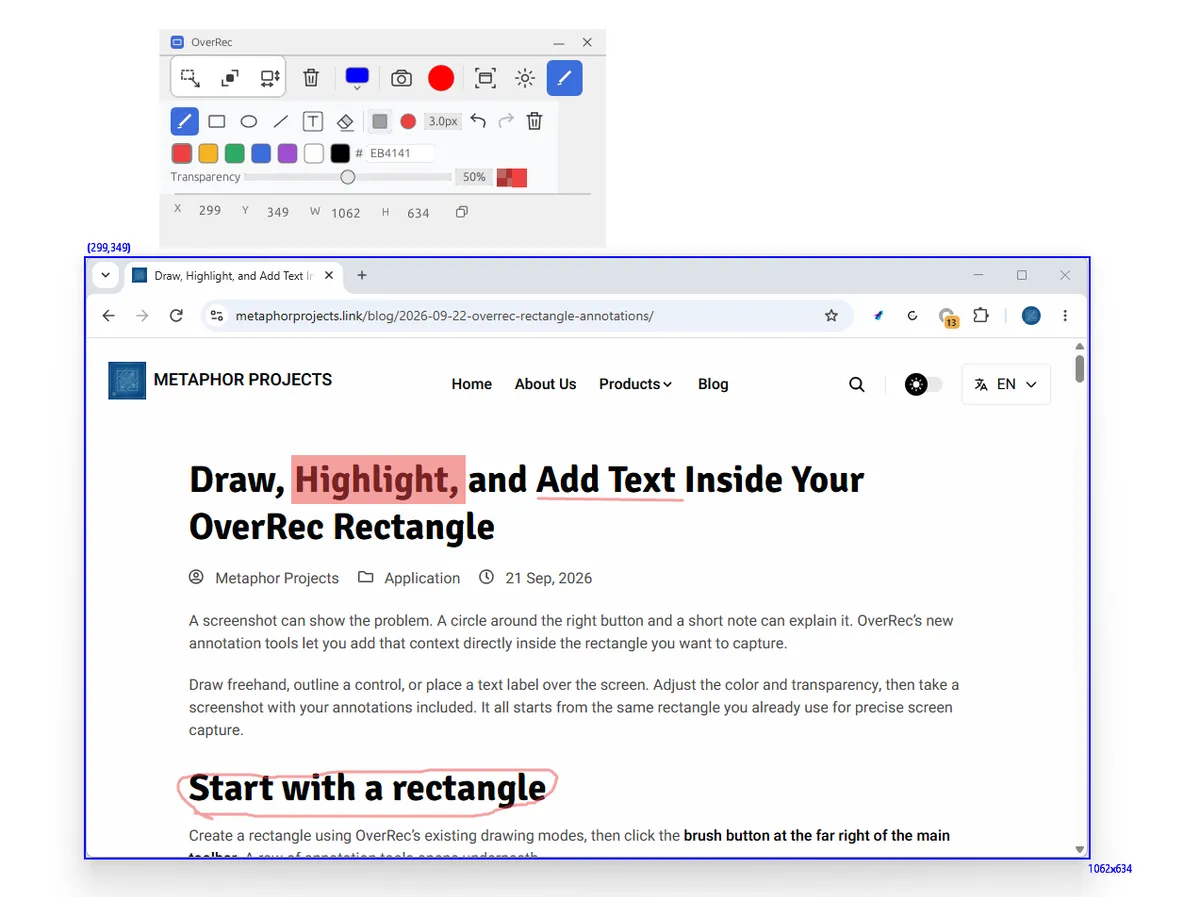Redo the annotation with the forward arrow
Screen dimensions: 1200x897
pos(506,121)
